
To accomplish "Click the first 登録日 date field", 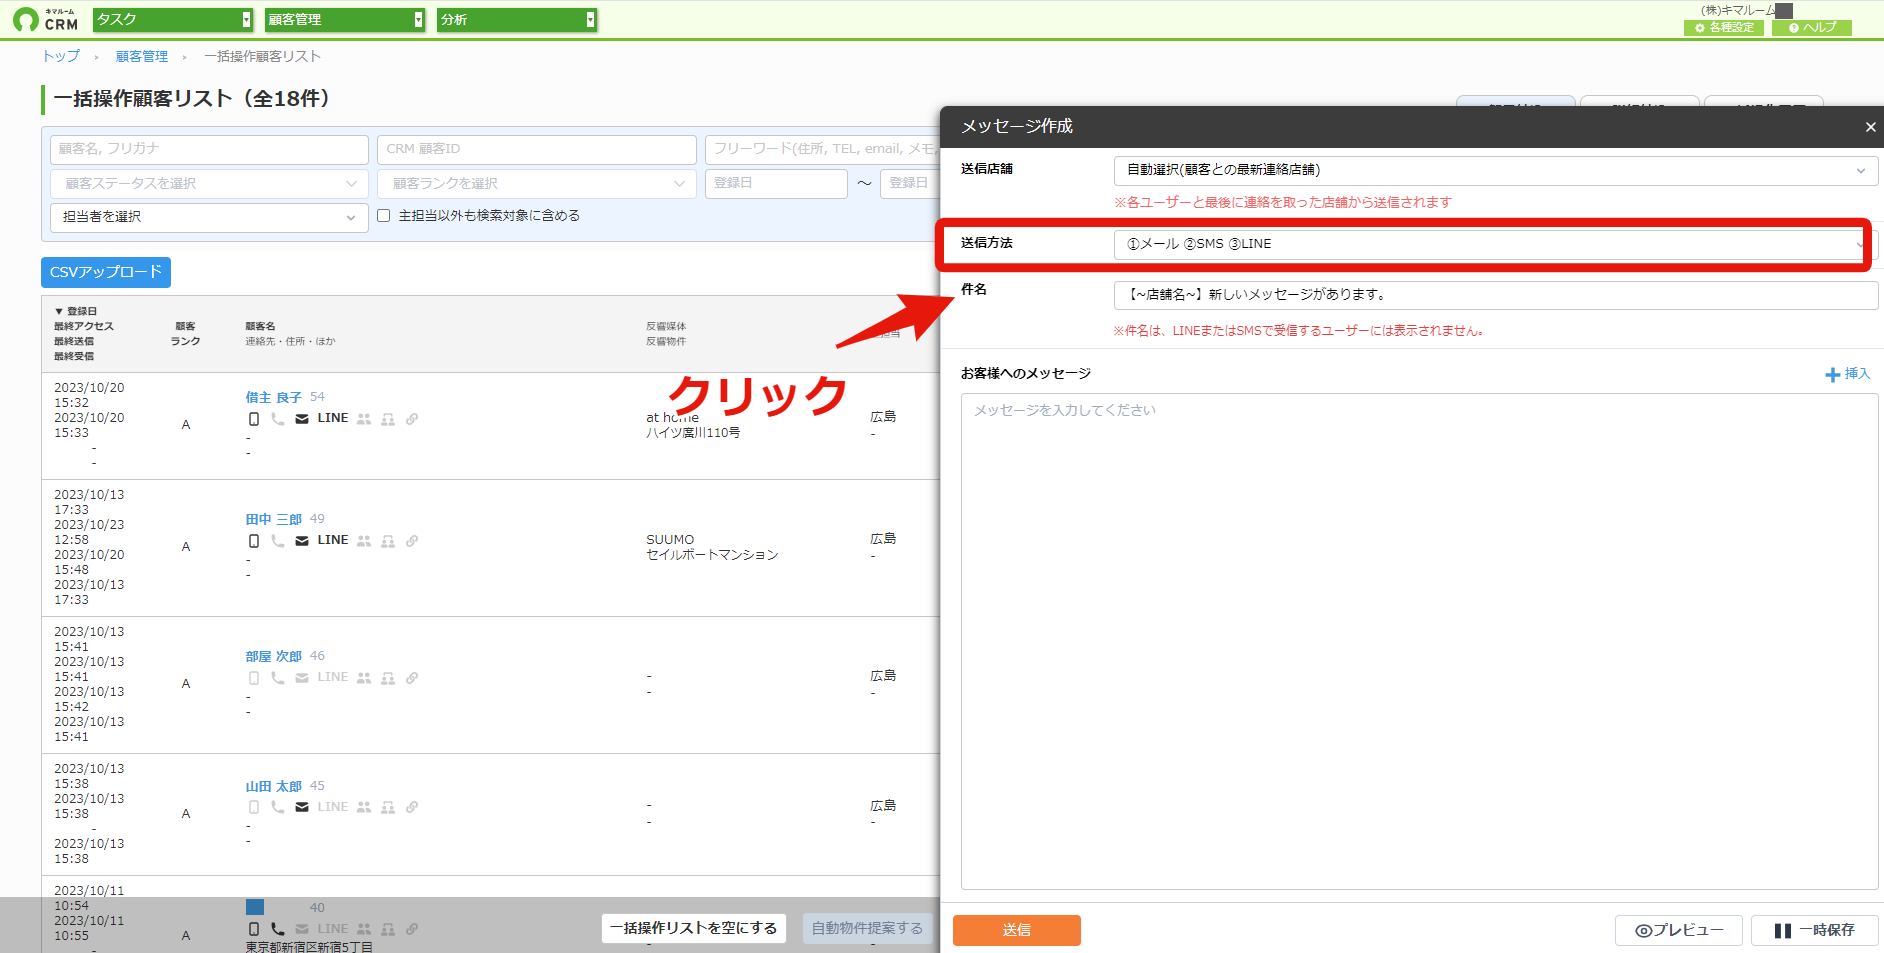I will (776, 184).
